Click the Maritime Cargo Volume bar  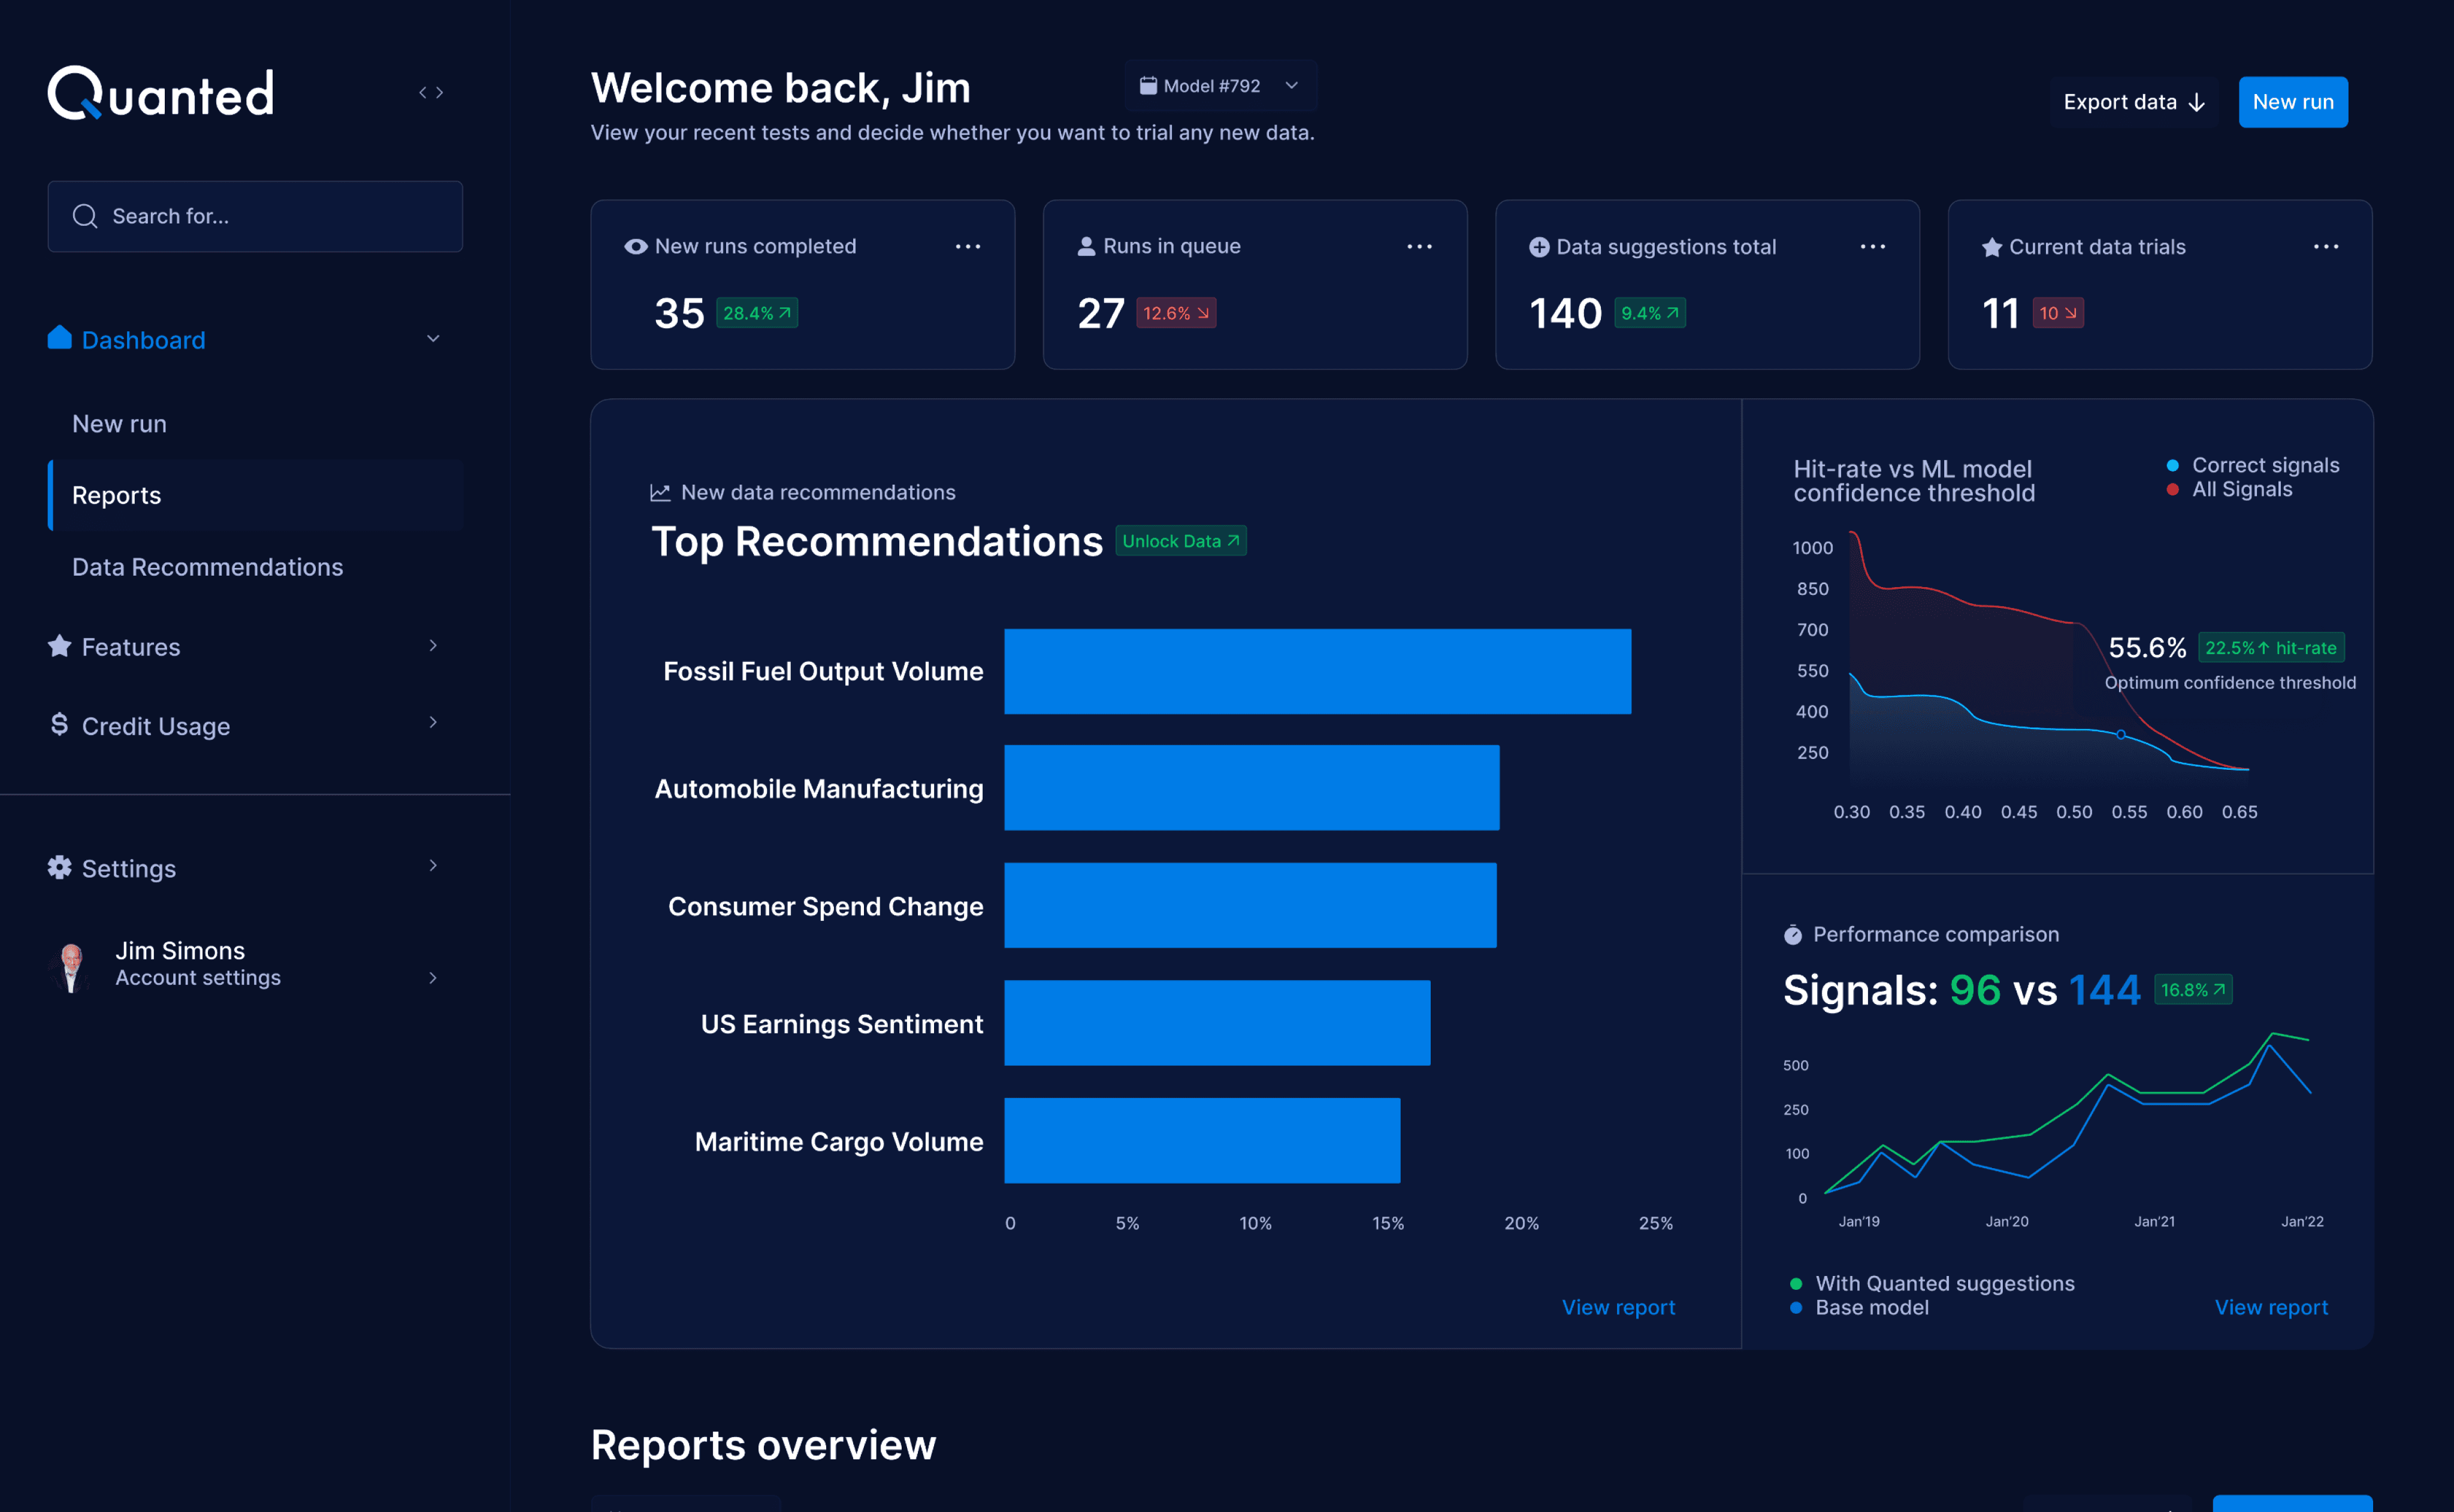[x=1203, y=1141]
